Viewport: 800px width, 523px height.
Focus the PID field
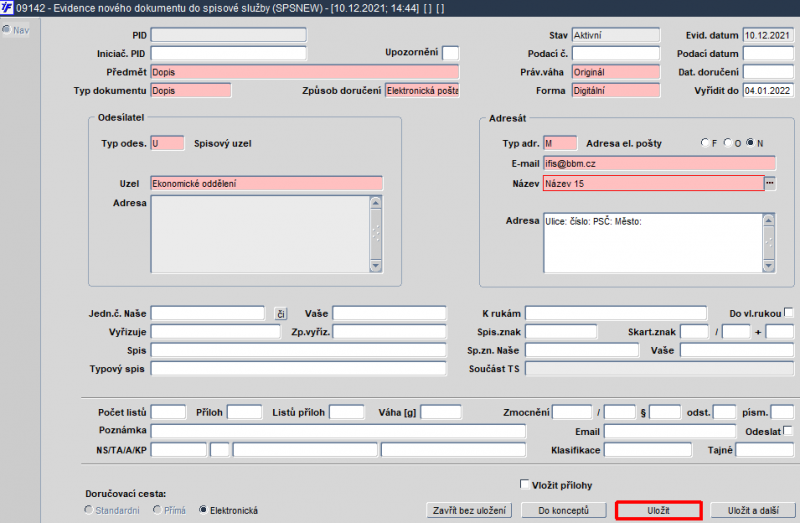click(229, 35)
